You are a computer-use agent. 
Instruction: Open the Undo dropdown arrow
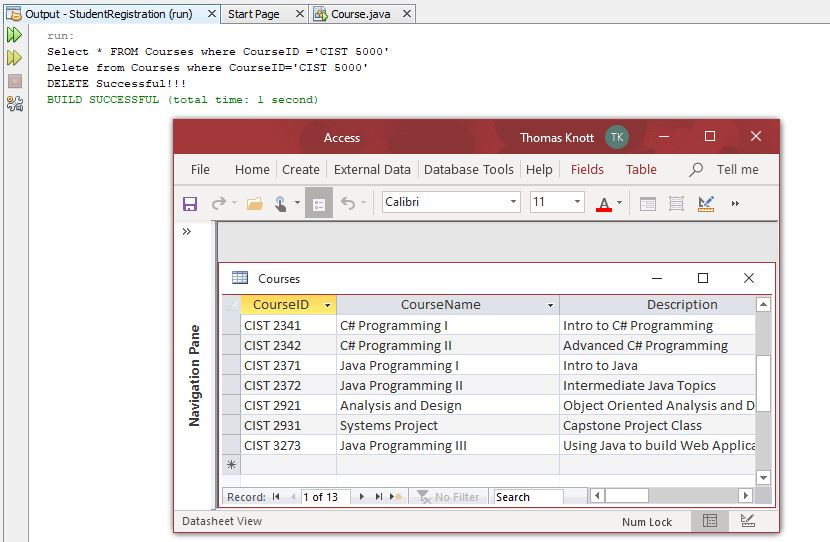(363, 202)
